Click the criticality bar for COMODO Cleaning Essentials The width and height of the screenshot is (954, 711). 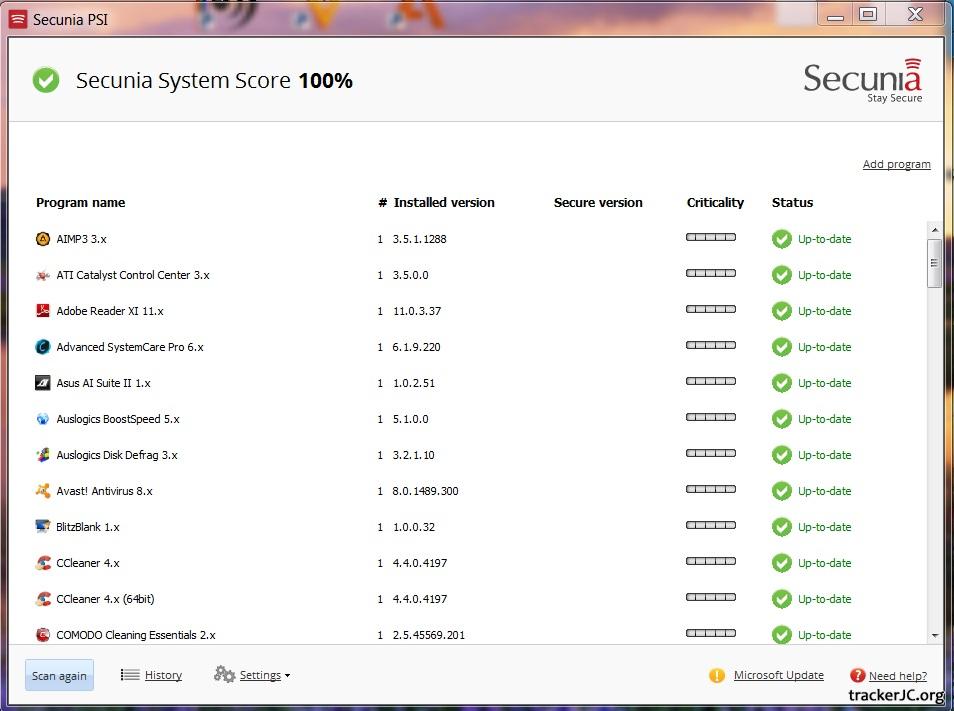coord(710,633)
